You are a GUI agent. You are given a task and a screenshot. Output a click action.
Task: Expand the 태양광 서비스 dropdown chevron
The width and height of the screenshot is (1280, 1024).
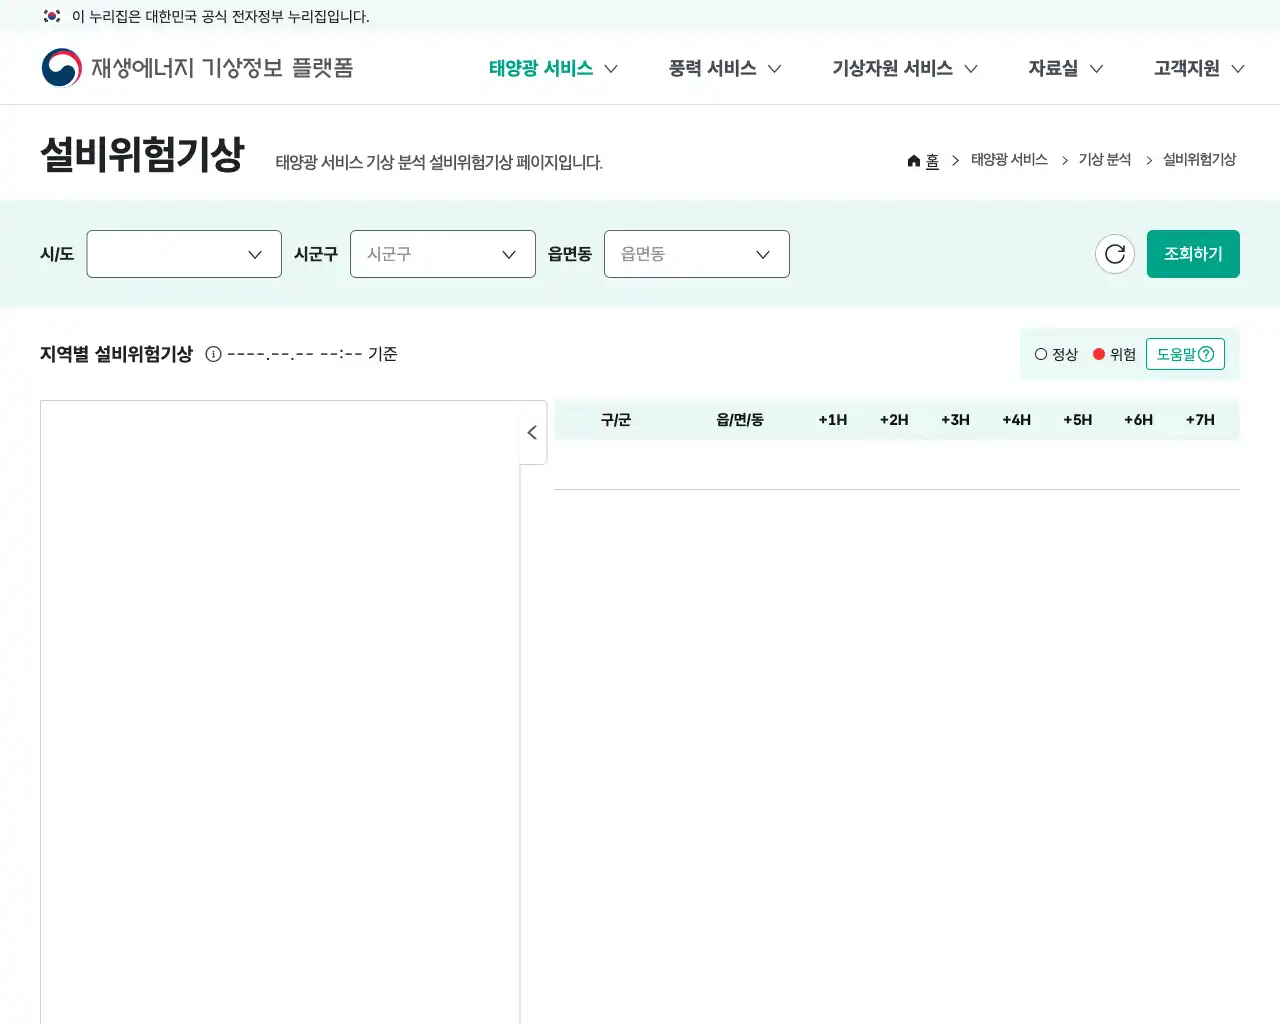coord(611,69)
